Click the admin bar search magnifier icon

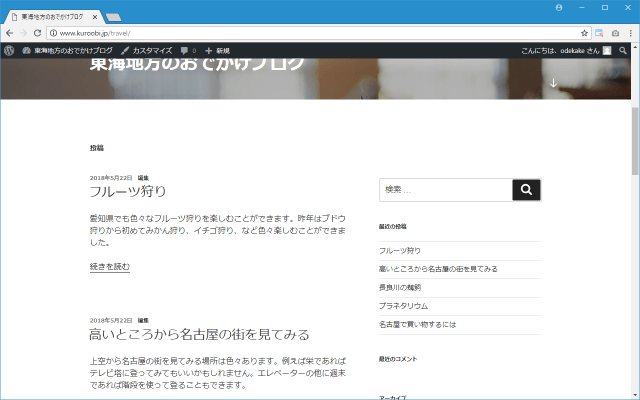[x=622, y=51]
